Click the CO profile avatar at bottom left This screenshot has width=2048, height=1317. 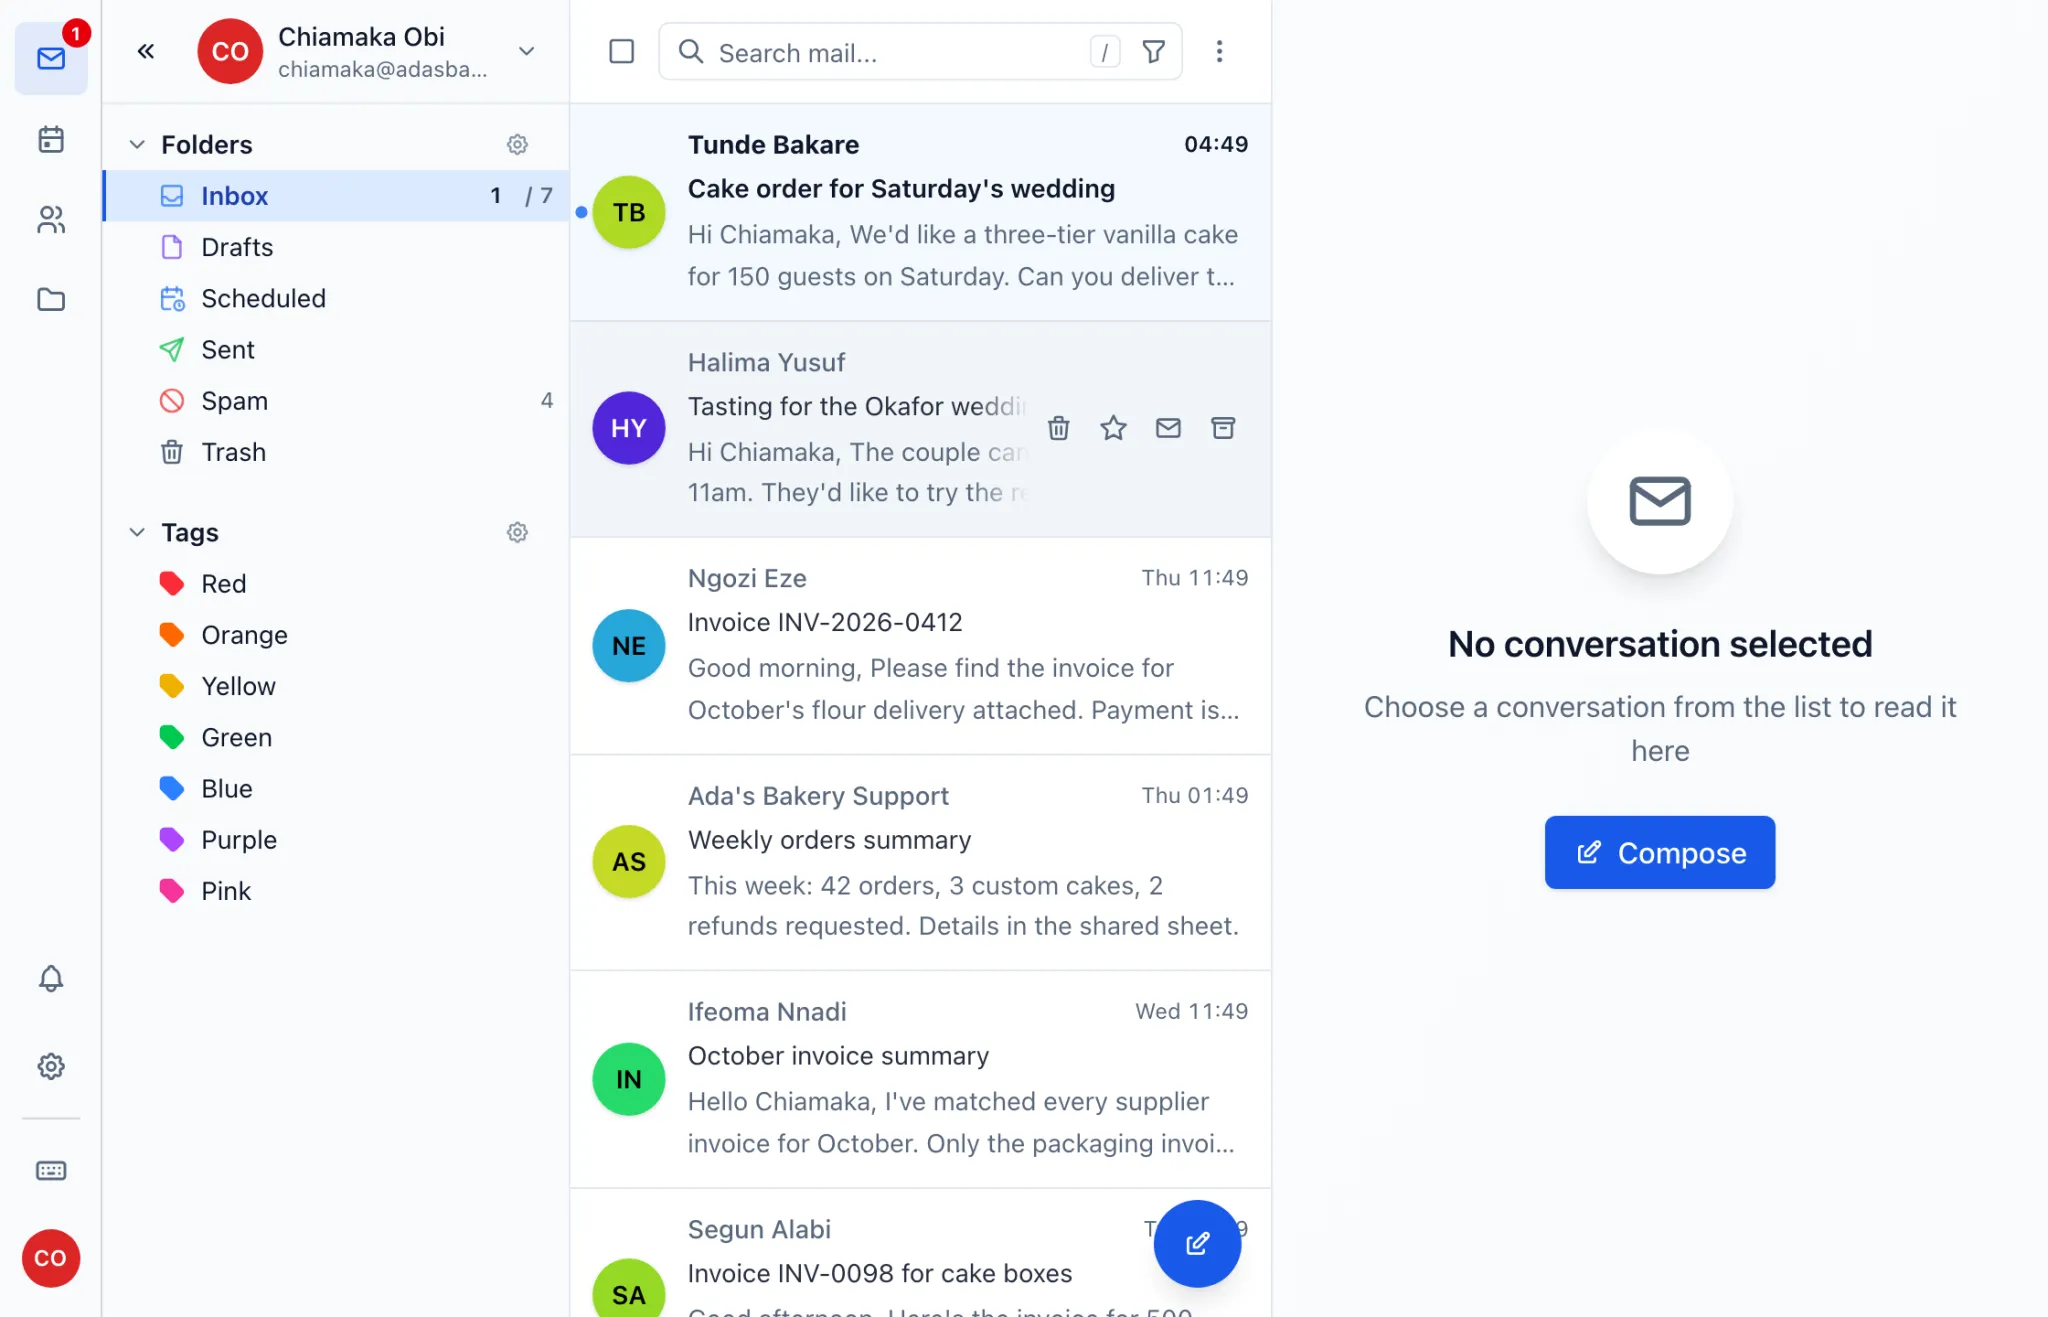(51, 1258)
